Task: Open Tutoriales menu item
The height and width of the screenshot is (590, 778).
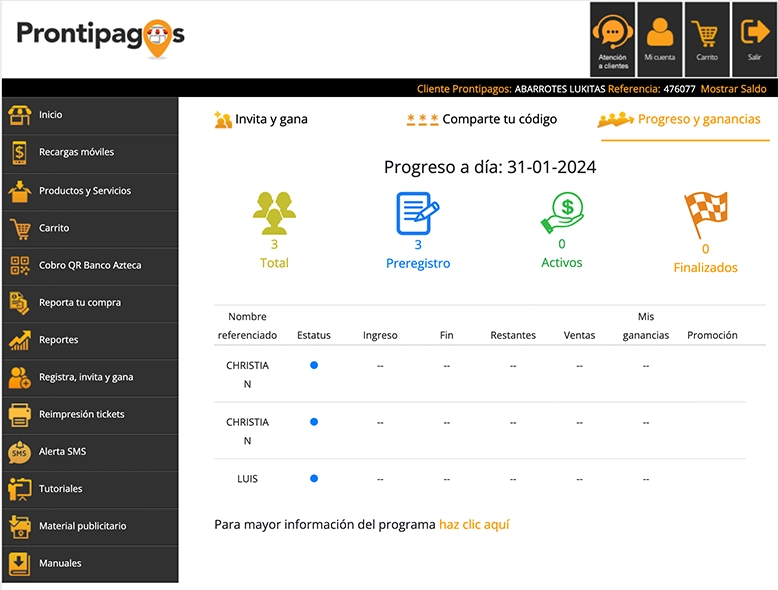Action: [90, 489]
